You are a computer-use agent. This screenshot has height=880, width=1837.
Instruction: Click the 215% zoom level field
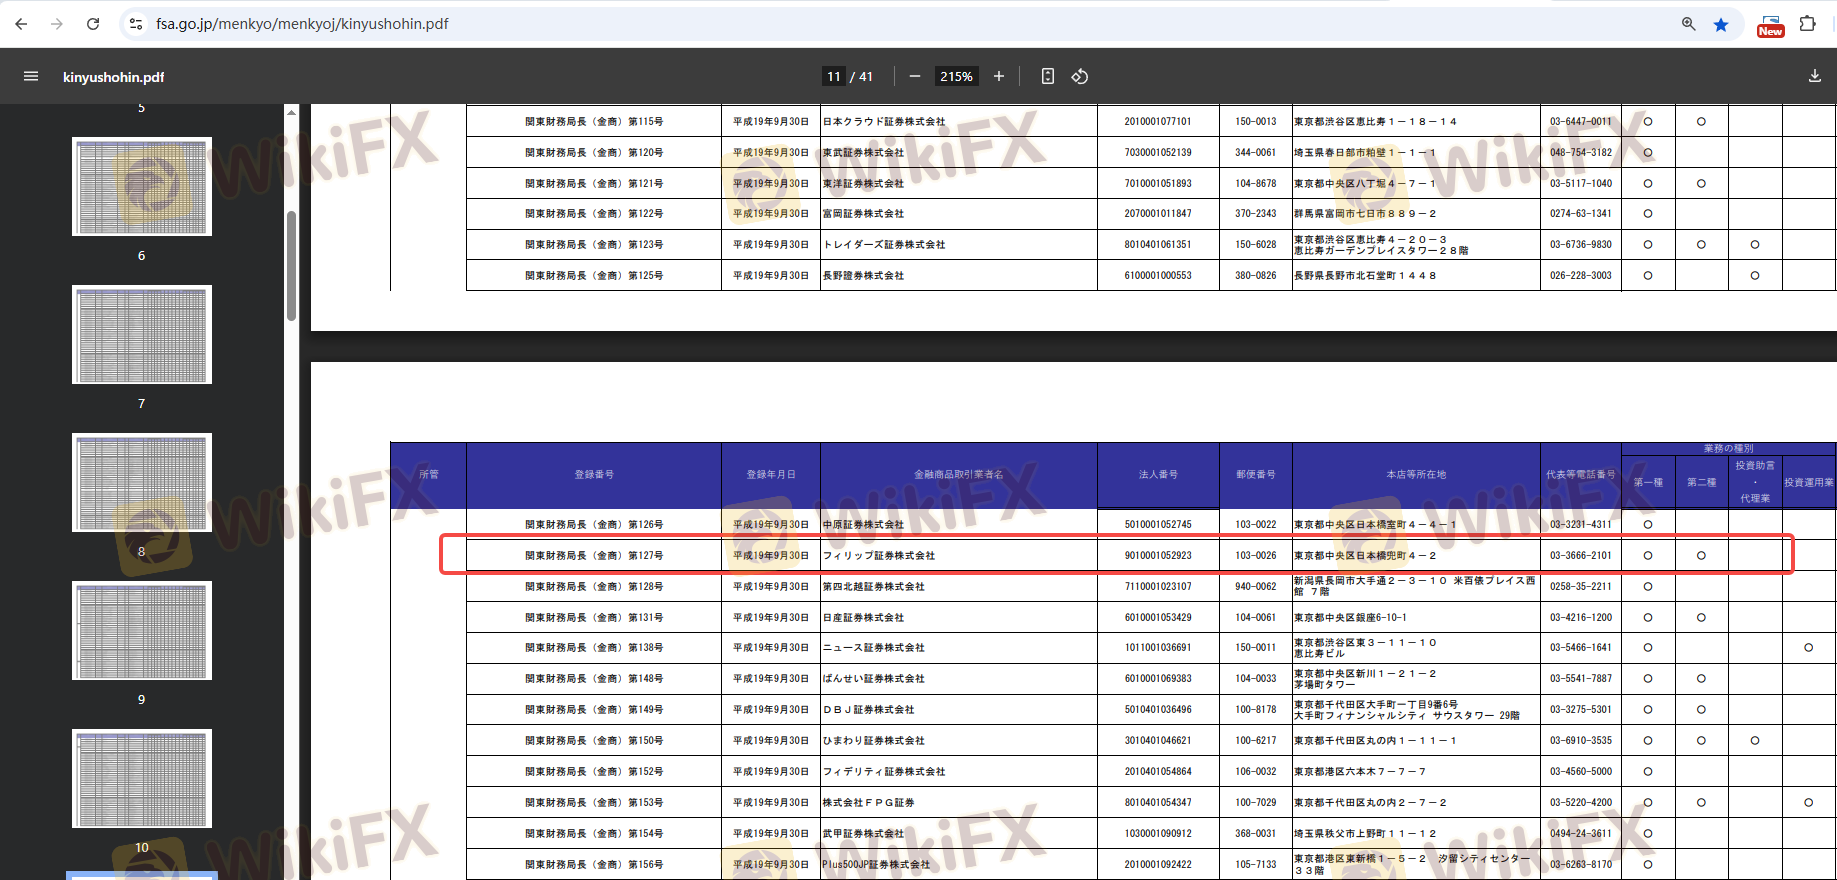pyautogui.click(x=956, y=76)
